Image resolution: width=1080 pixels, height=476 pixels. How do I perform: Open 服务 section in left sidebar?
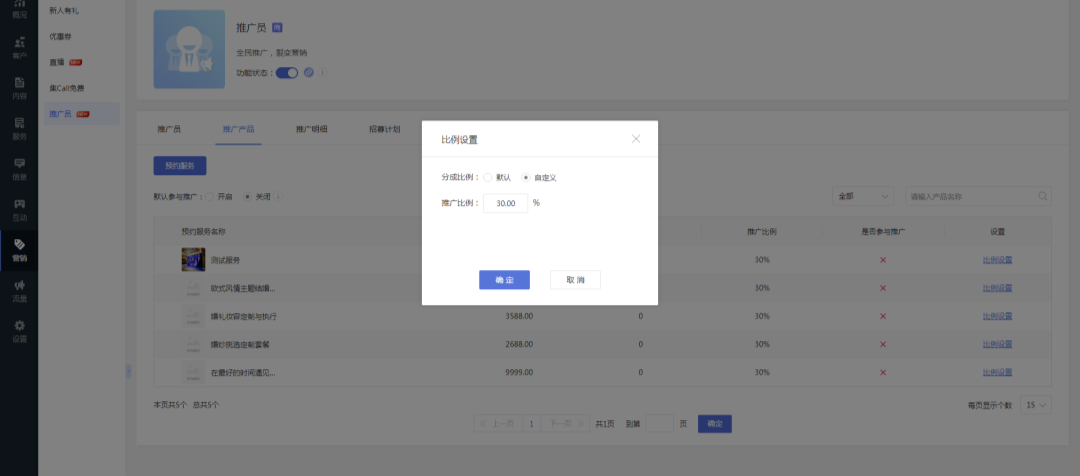coord(19,128)
